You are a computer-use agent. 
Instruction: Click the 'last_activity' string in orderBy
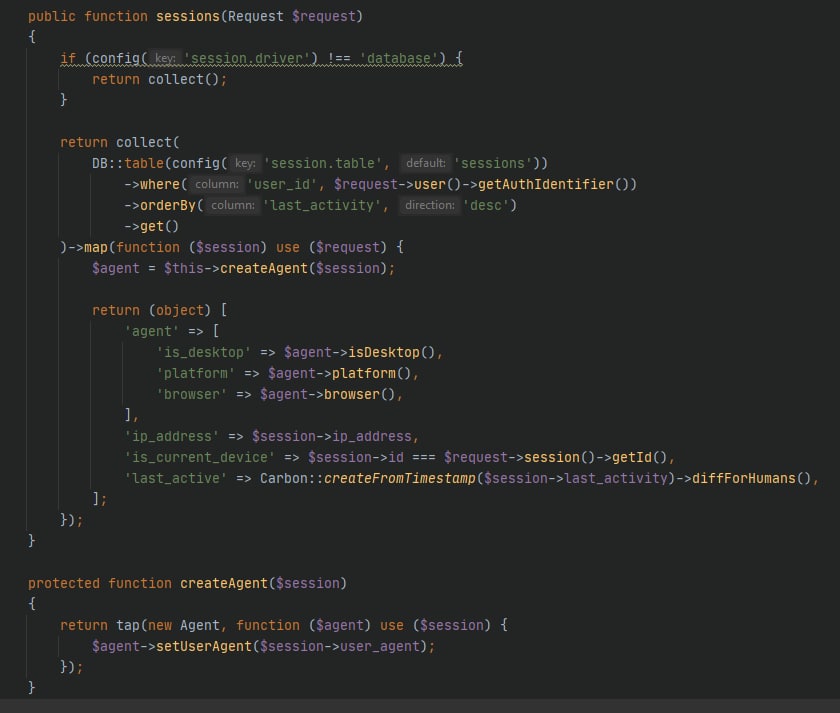pos(321,205)
